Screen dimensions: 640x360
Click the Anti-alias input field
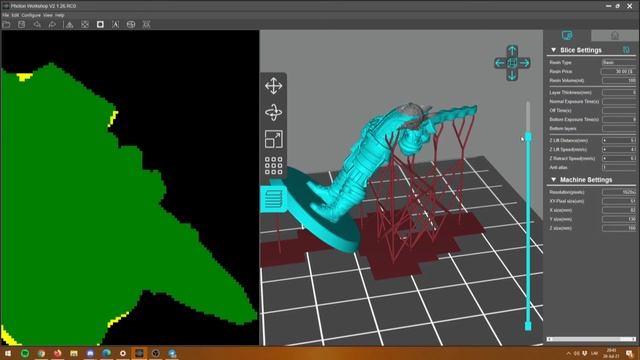click(x=619, y=167)
